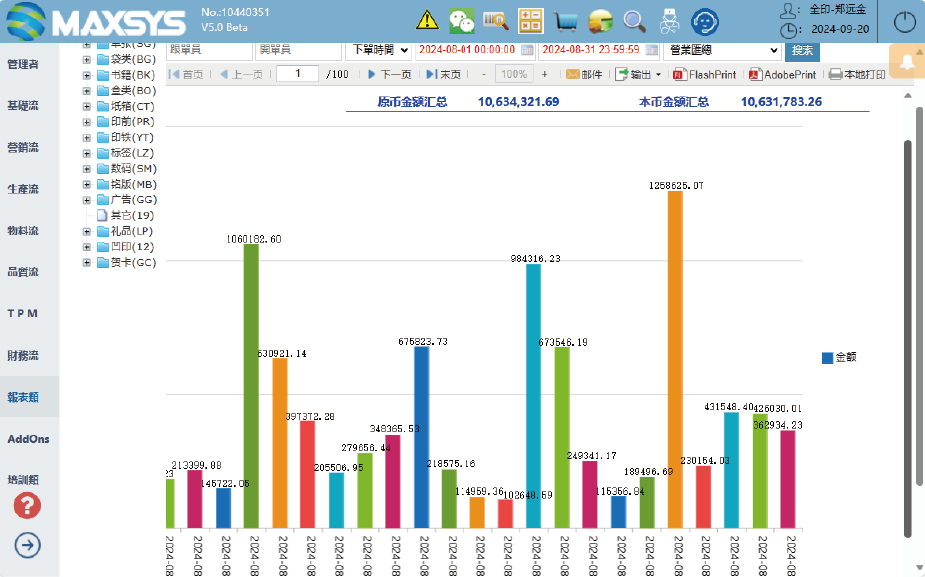Open the 營業匯總 report type dropdown
Viewport: 925px width, 577px height.
coord(722,50)
